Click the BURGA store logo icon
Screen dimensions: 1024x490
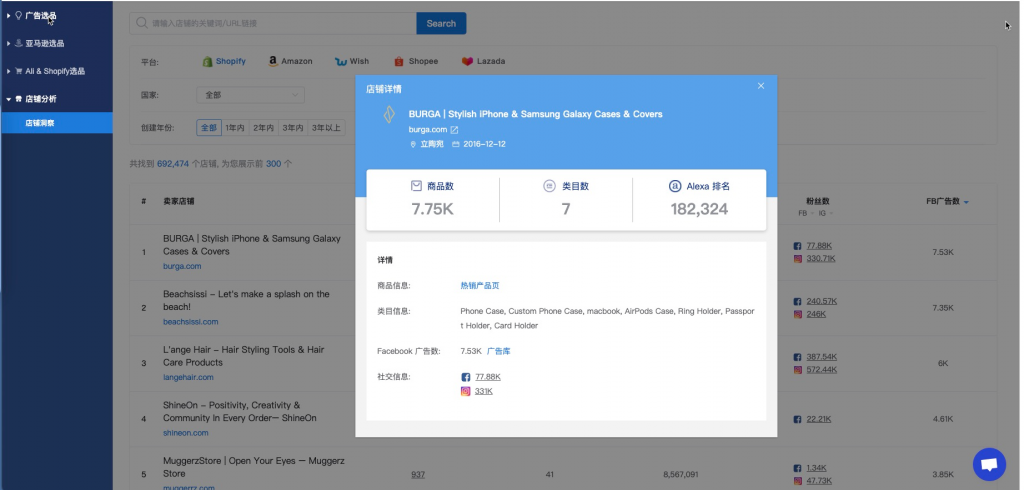[389, 114]
